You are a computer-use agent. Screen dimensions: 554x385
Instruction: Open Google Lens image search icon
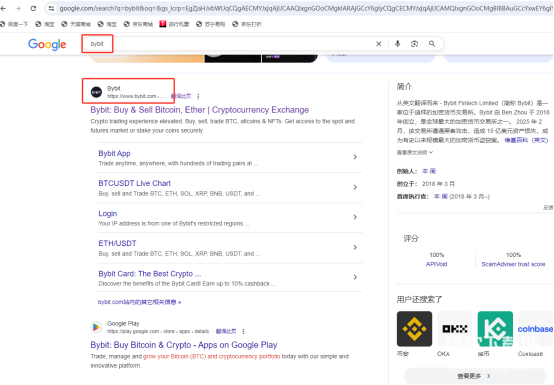[414, 44]
